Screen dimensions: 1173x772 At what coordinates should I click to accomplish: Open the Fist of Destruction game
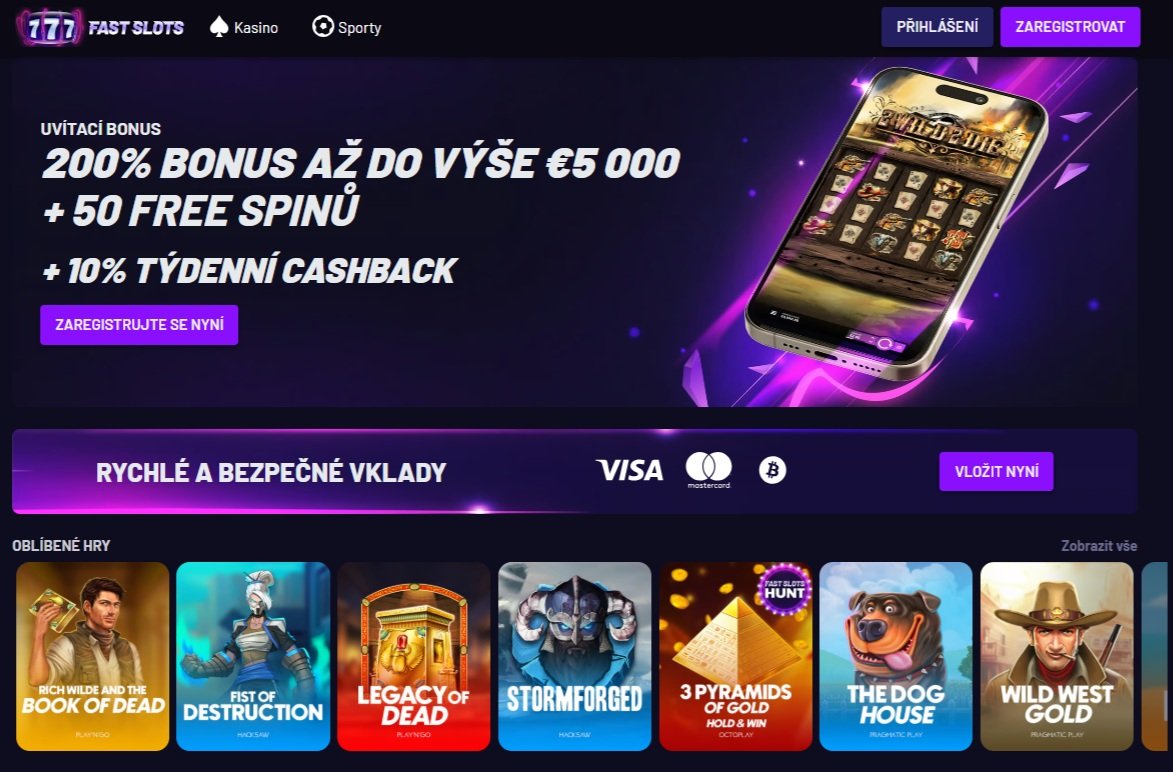tap(253, 656)
